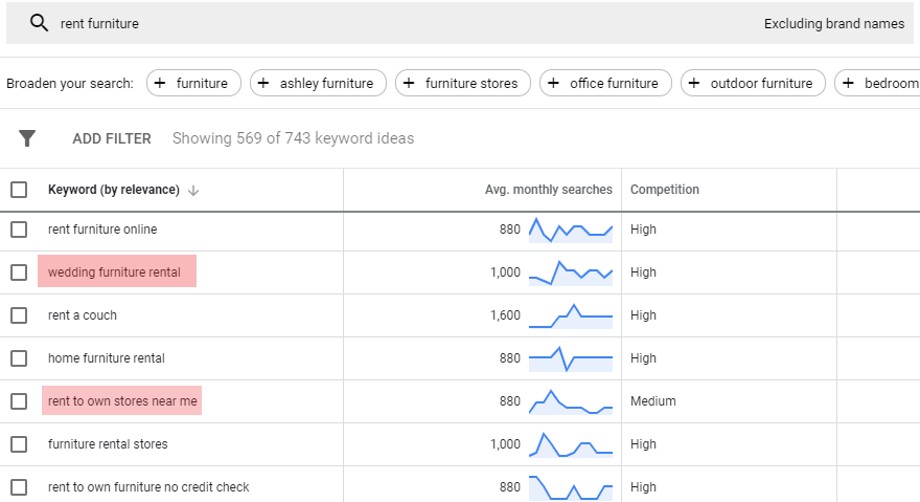Viewport: 920px width, 502px height.
Task: Click trend sparkline for rent a couch
Action: pyautogui.click(x=570, y=315)
